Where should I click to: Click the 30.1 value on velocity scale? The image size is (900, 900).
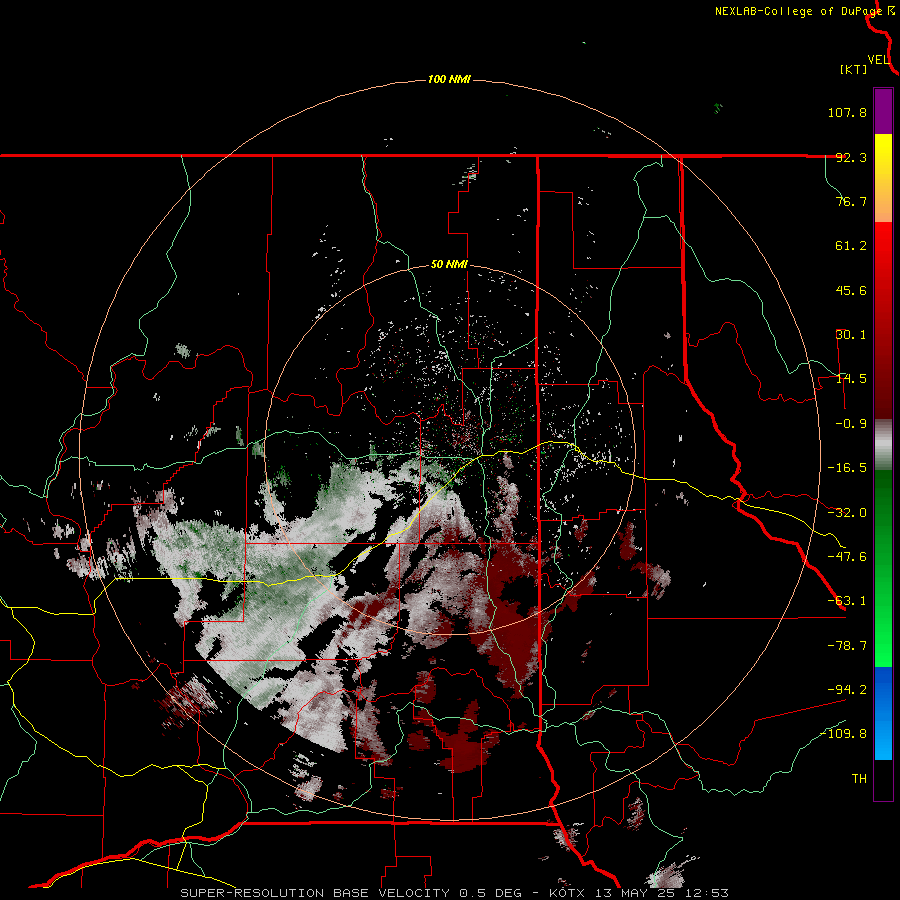pos(851,335)
